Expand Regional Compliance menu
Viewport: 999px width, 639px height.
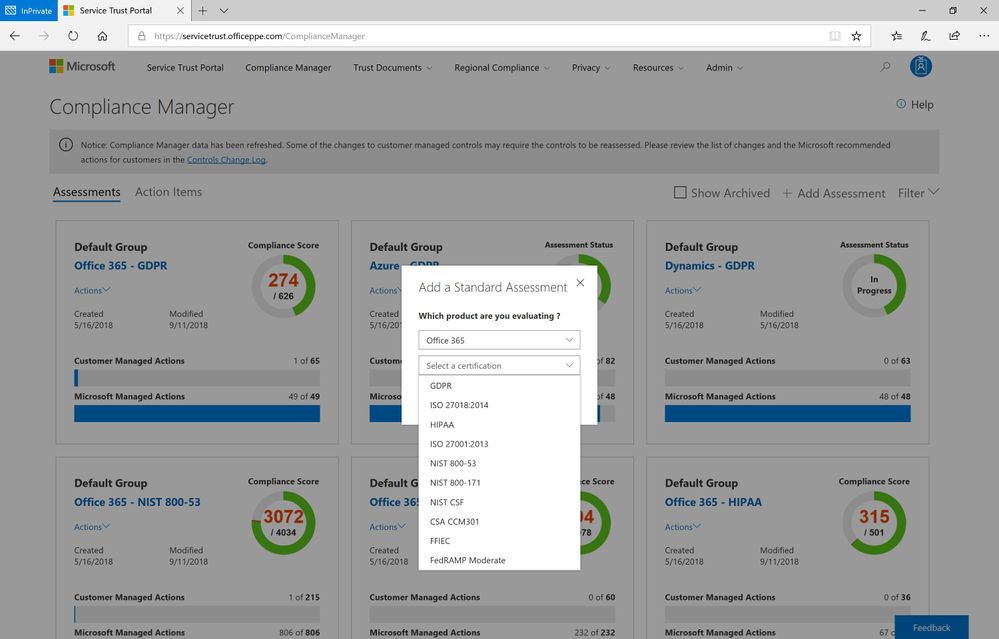pos(502,68)
